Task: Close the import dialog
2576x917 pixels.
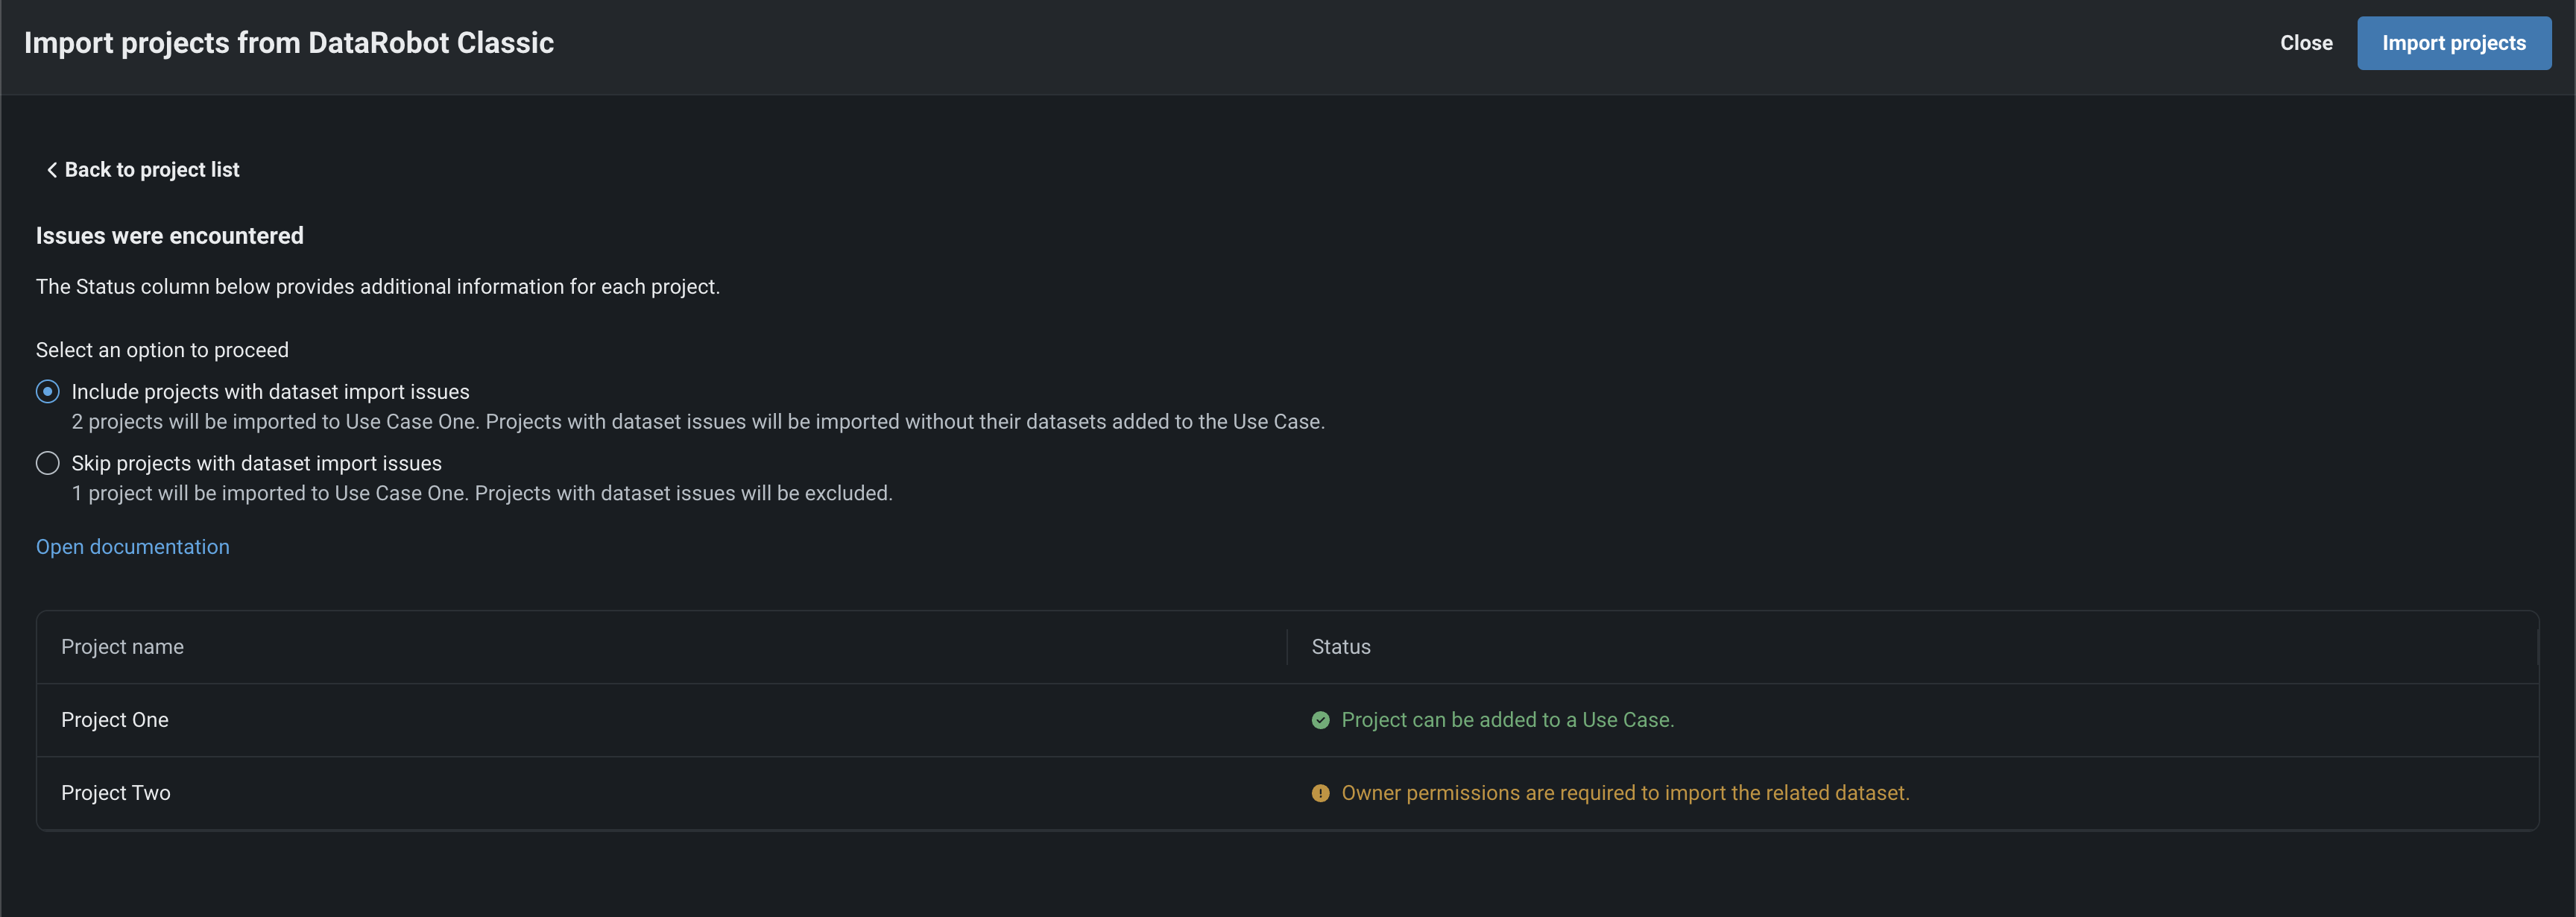Action: click(2305, 43)
